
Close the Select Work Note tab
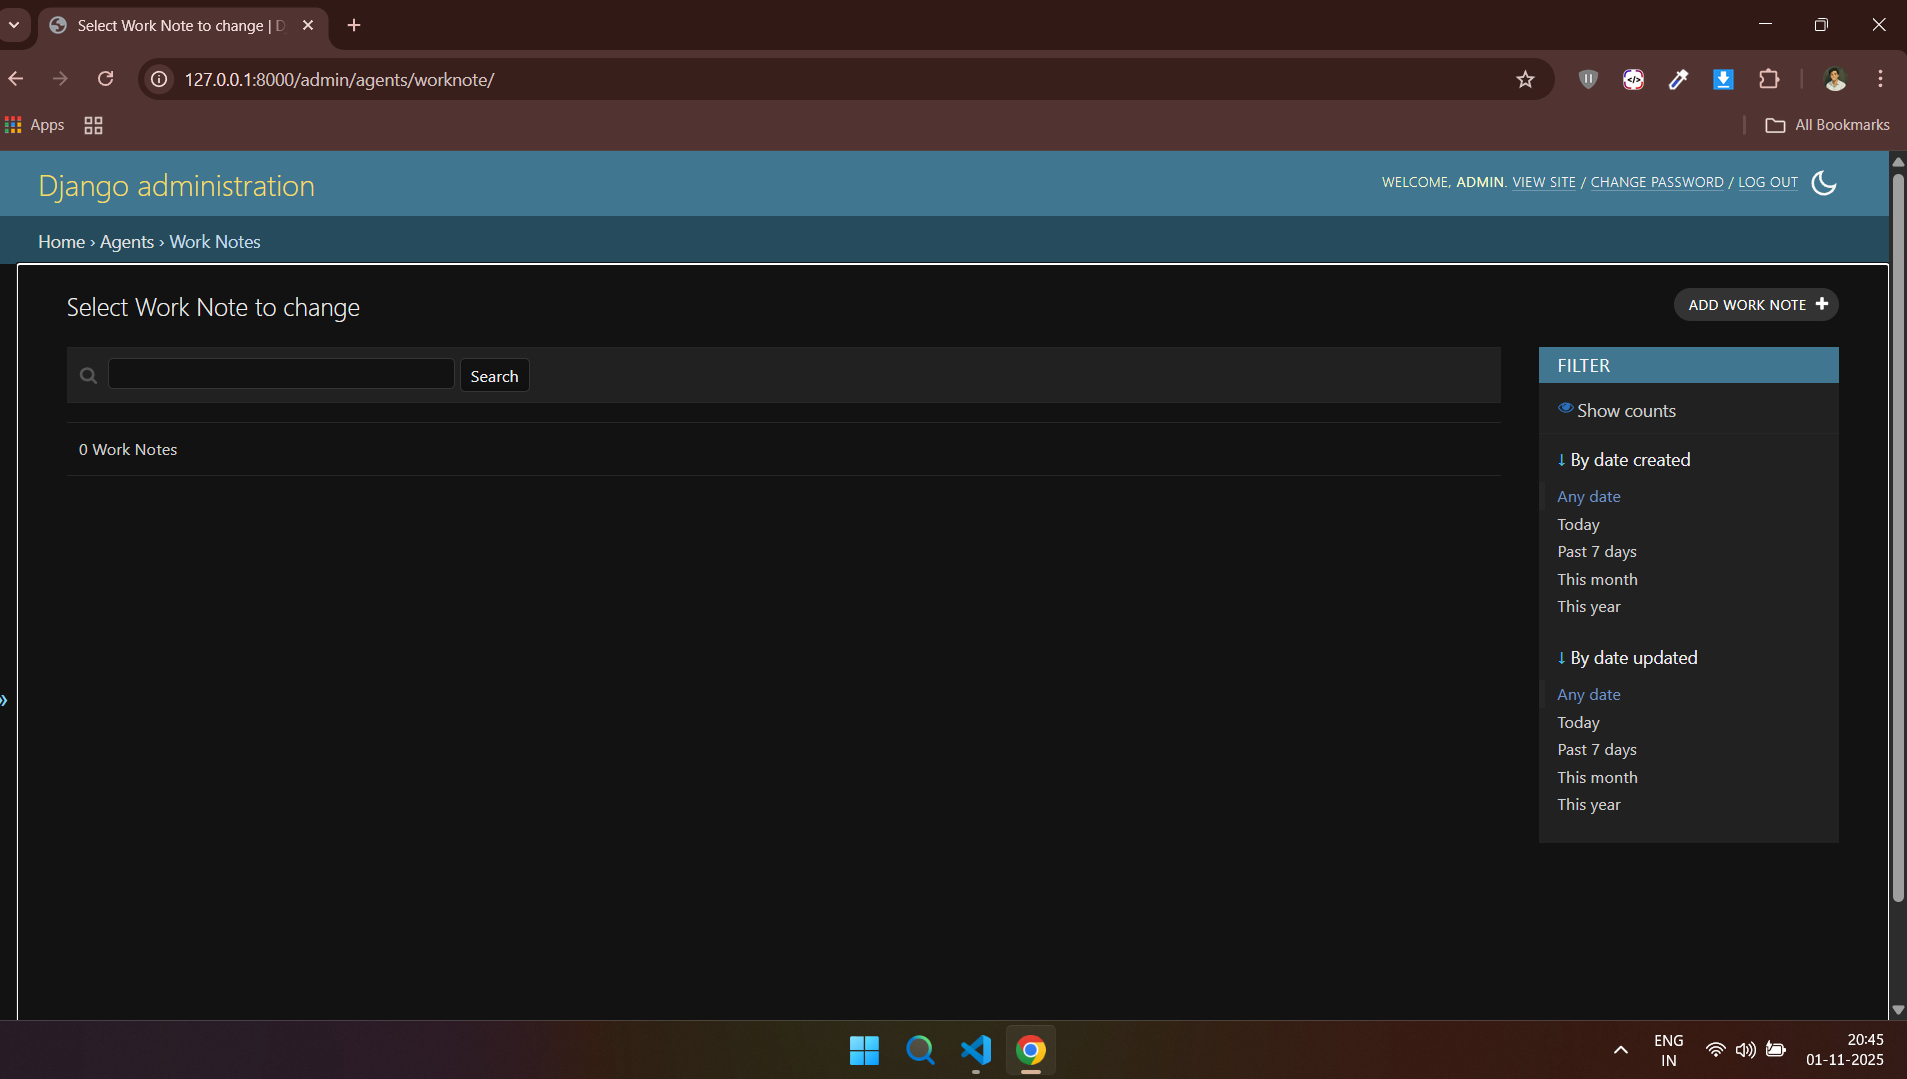pos(308,25)
